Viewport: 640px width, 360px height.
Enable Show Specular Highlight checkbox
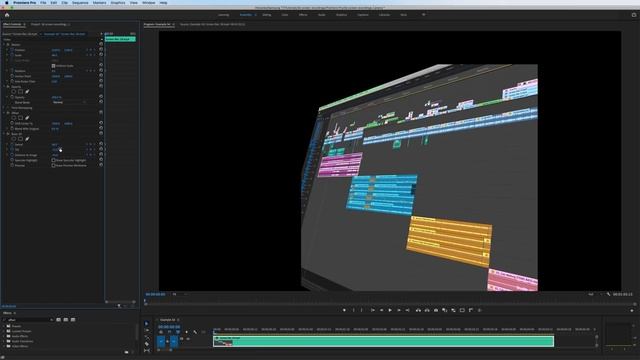coord(53,160)
